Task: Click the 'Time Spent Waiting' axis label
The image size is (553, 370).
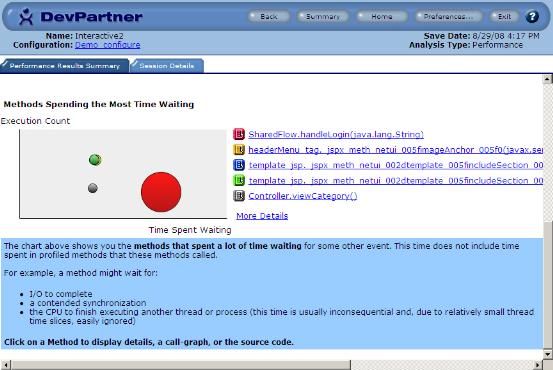Action: click(x=190, y=230)
